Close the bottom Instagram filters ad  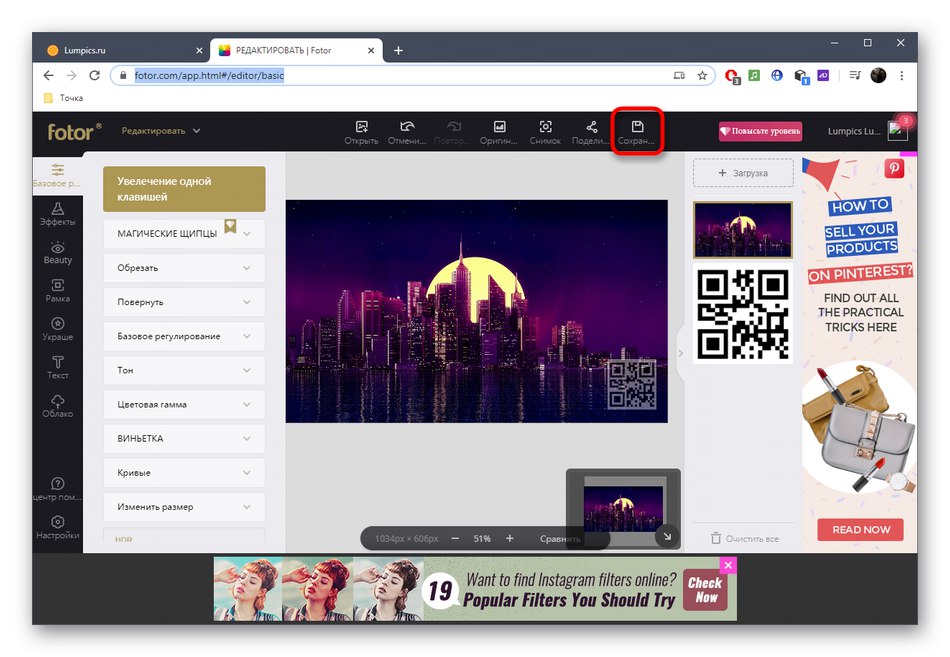(728, 565)
